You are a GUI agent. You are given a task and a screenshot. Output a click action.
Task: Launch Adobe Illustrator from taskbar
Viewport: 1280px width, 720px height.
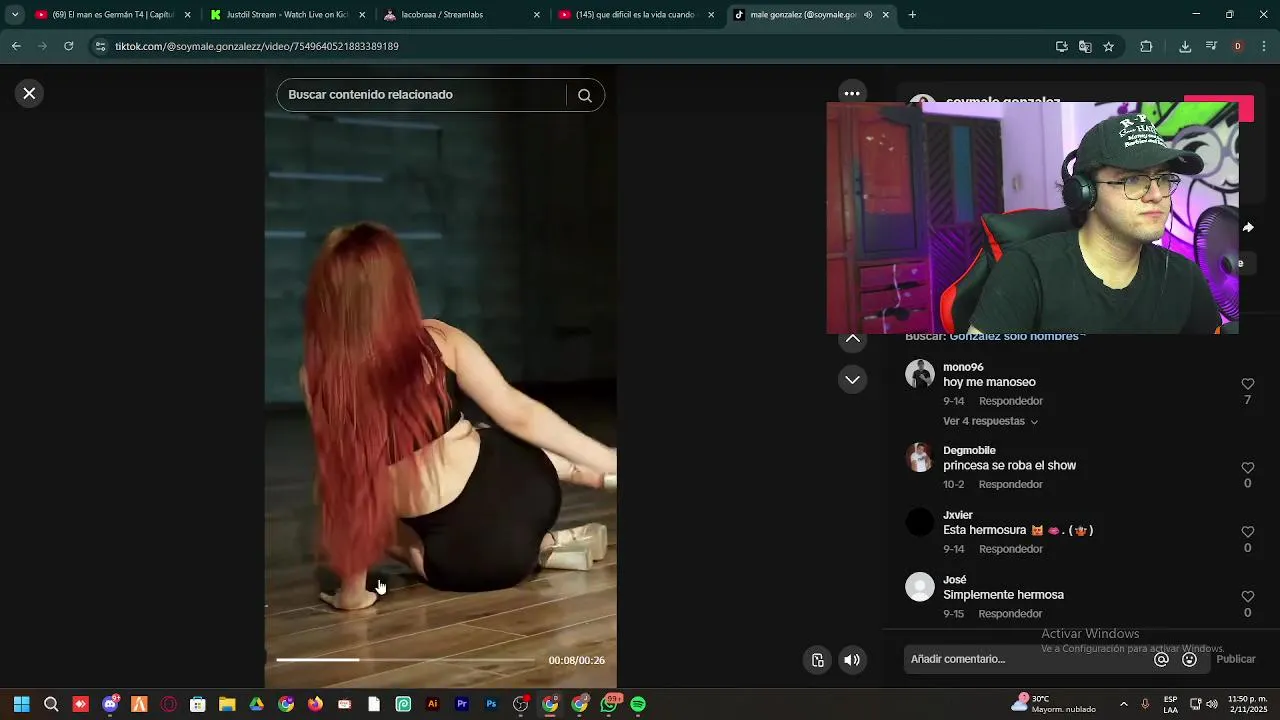click(432, 704)
